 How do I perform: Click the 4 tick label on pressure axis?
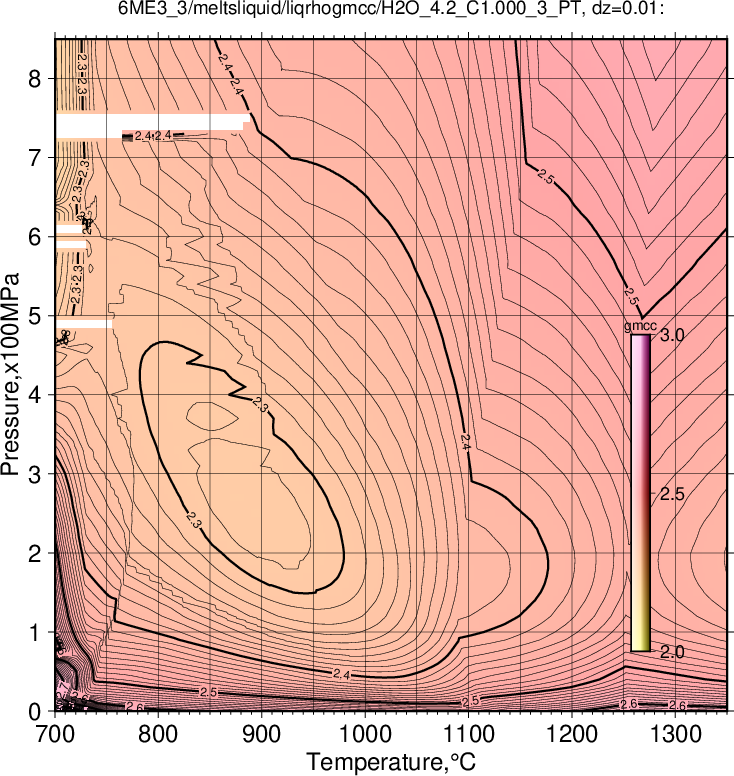click(x=35, y=395)
